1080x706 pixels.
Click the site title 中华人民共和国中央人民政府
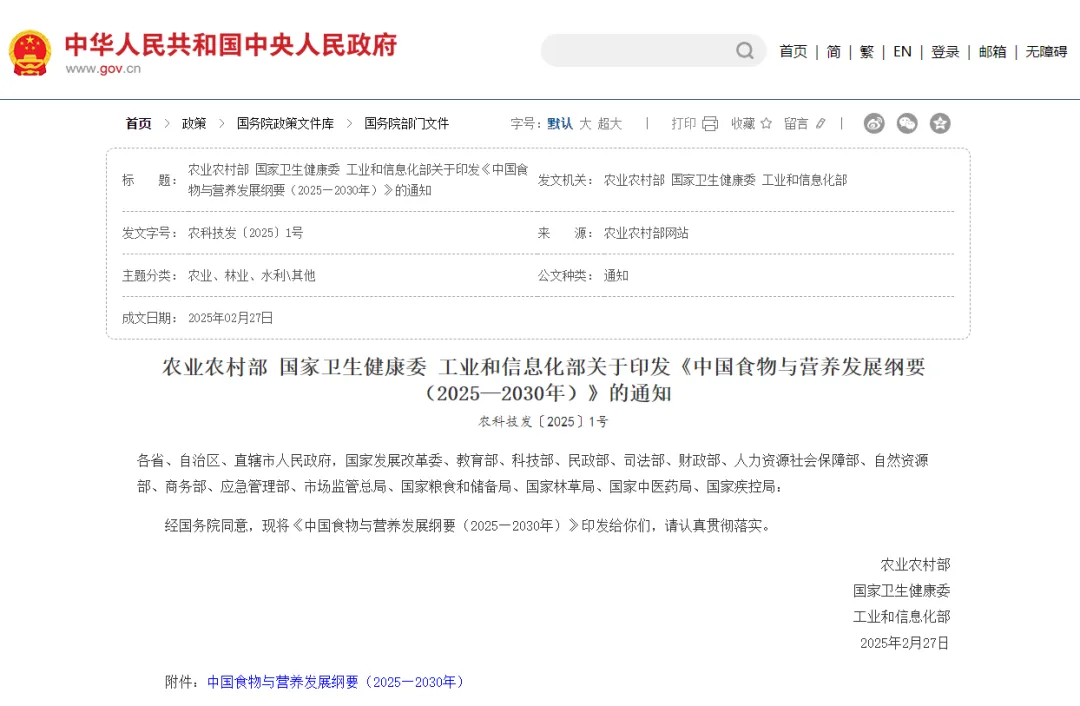click(231, 45)
